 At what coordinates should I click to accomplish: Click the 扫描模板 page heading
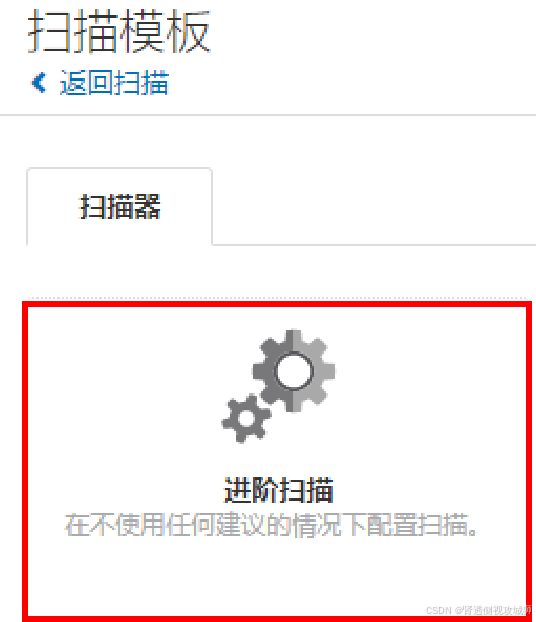click(119, 31)
